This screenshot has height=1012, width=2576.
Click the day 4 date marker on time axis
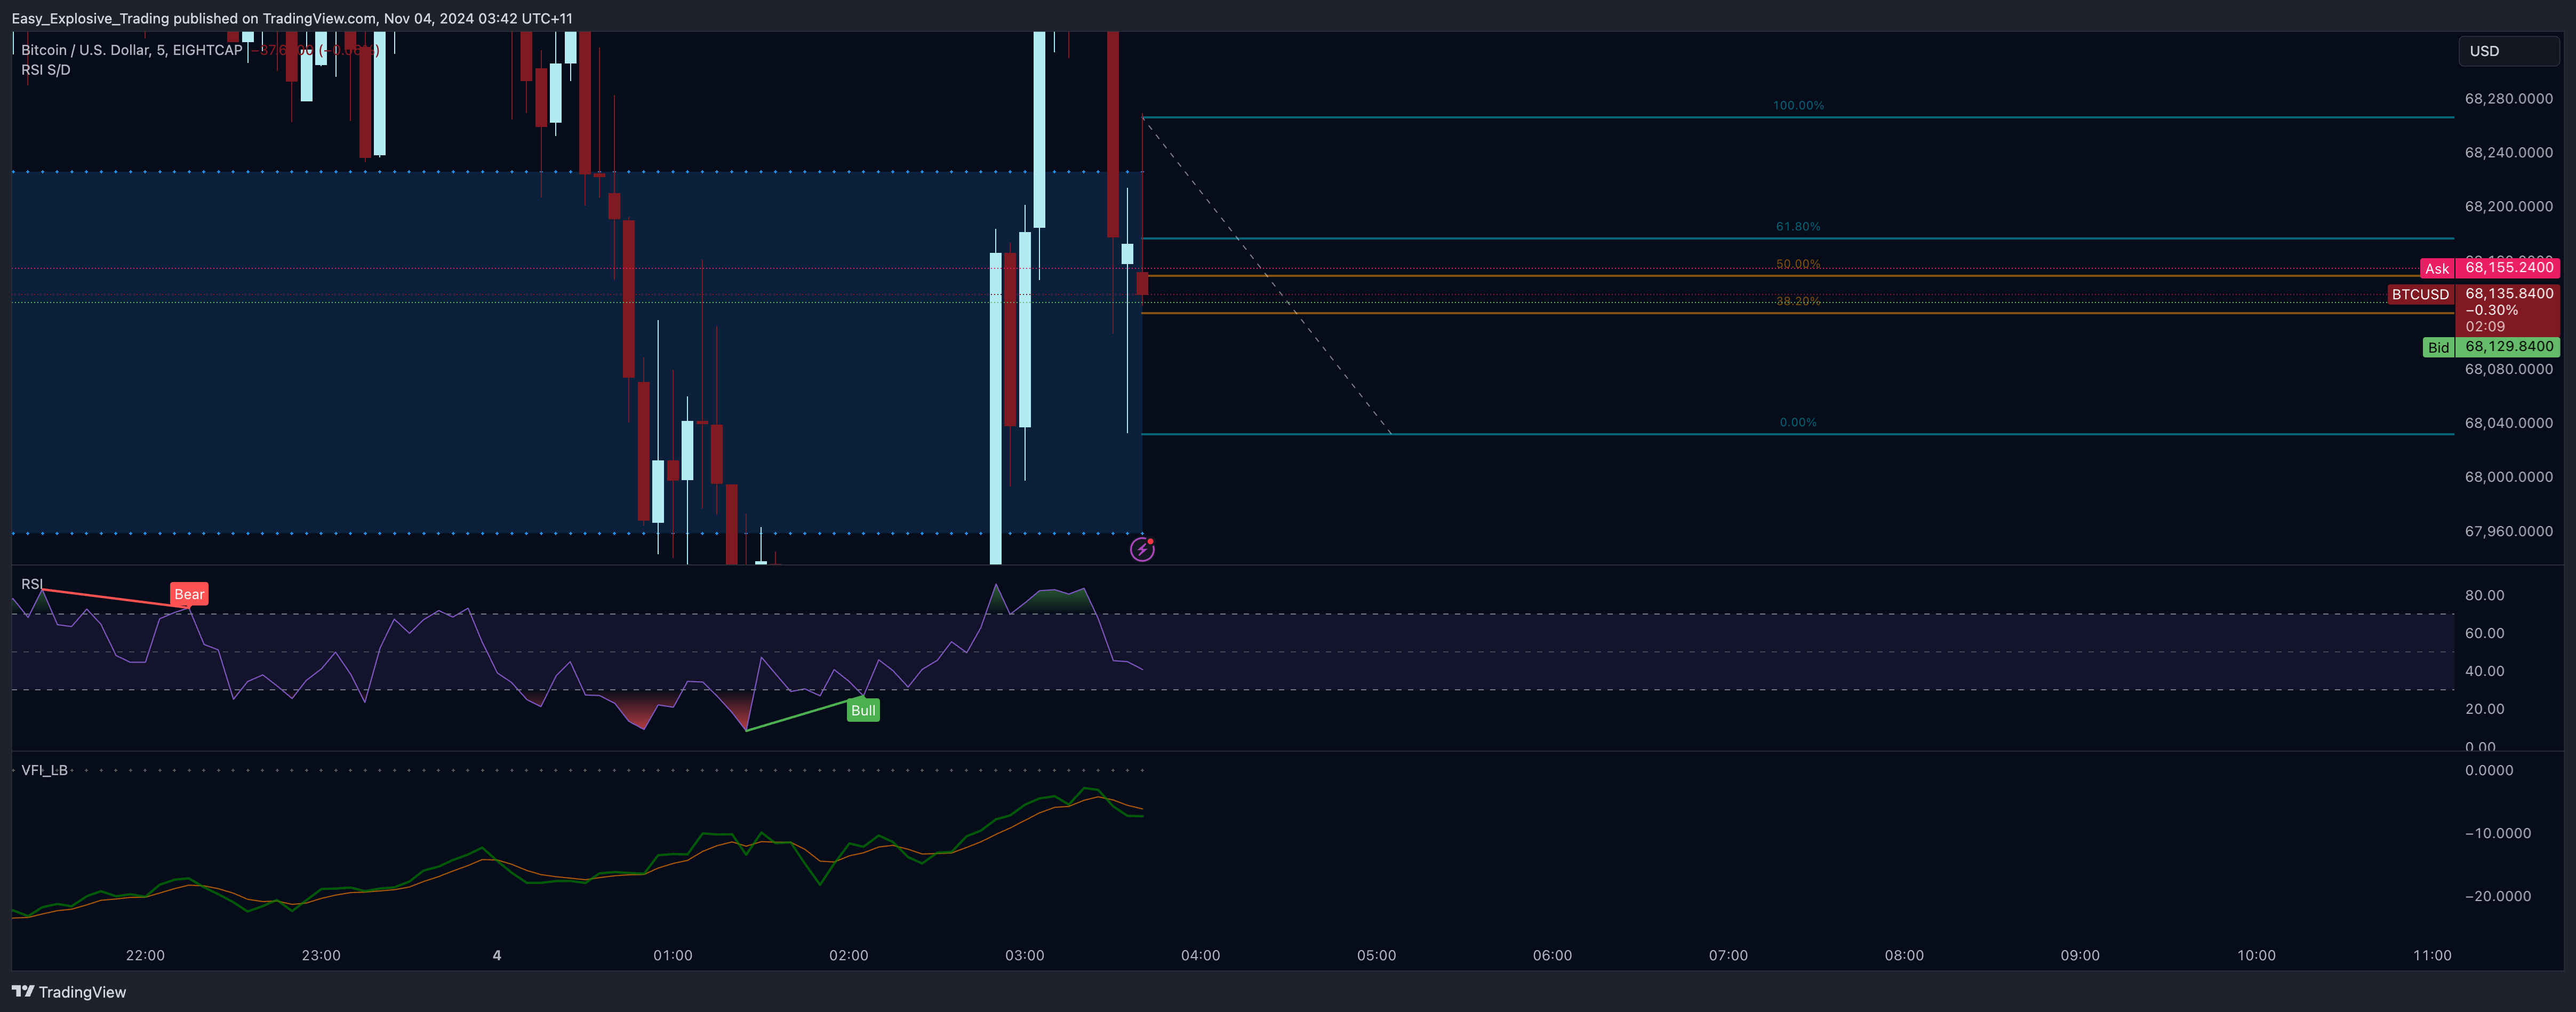click(497, 955)
